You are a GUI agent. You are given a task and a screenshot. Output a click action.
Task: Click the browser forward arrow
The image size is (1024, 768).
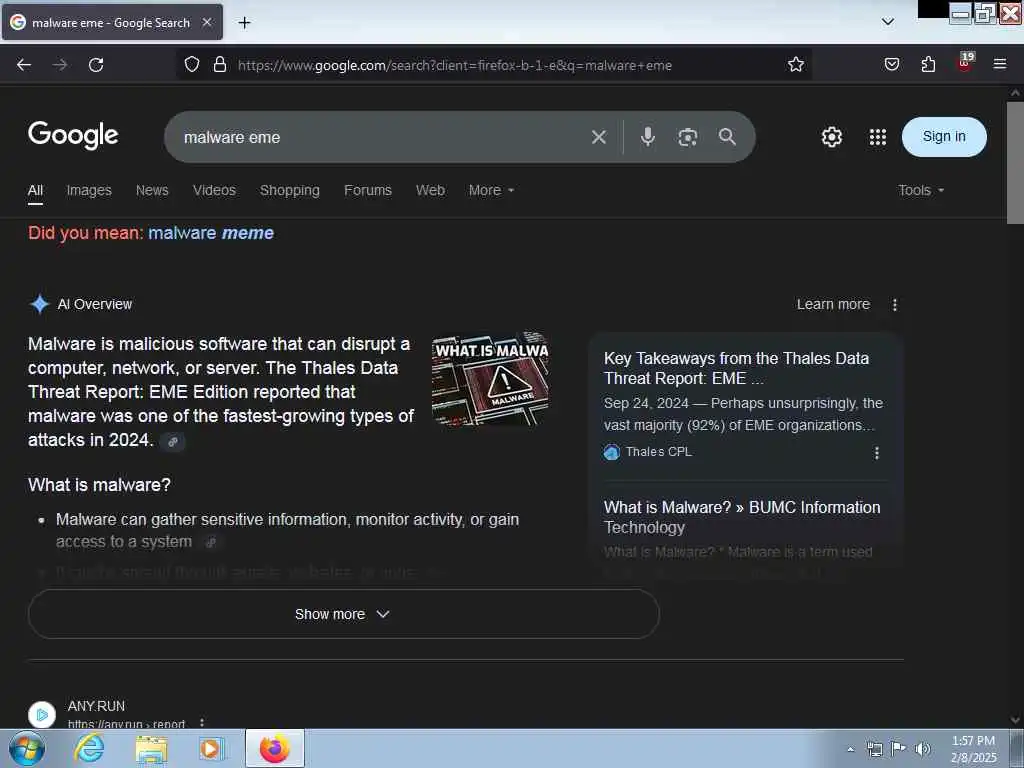(59, 65)
